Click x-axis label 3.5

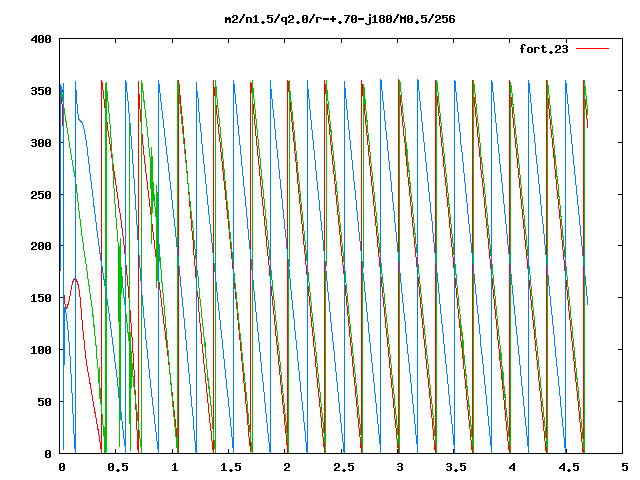pos(456,467)
